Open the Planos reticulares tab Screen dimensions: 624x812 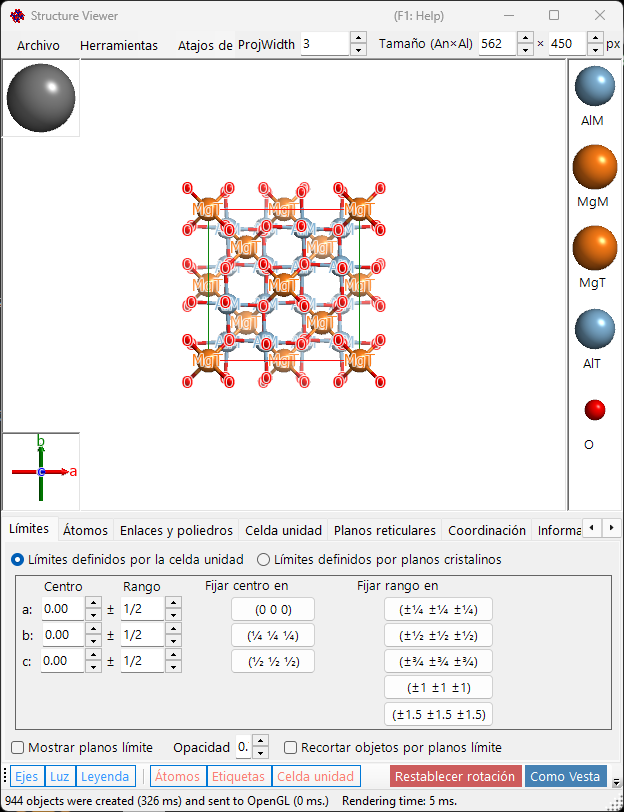pyautogui.click(x=385, y=530)
